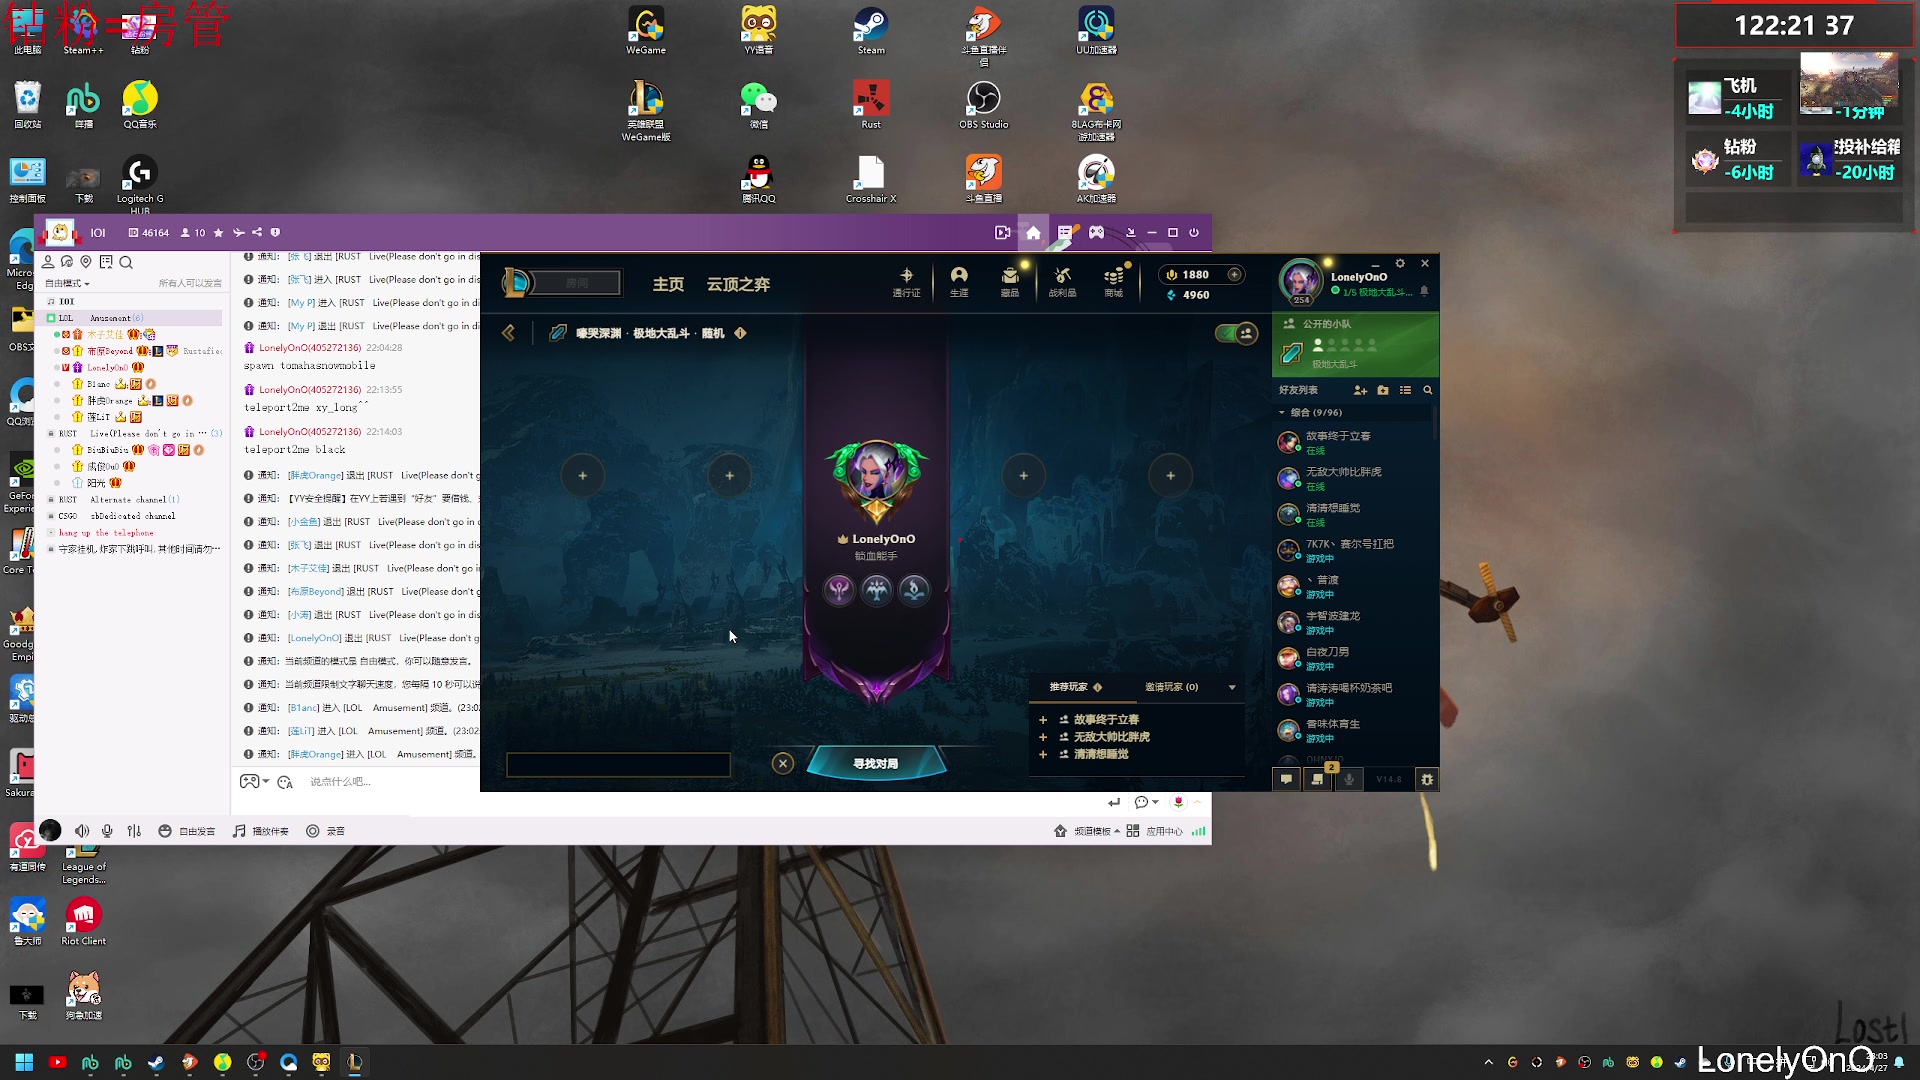Viewport: 1920px width, 1080px height.
Task: Open the 通行证 pass icon in LoL client
Action: 906,281
